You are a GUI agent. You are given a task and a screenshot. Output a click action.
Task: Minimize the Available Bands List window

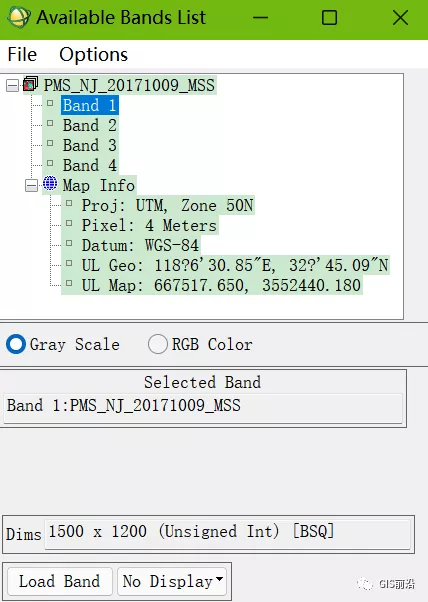260,18
